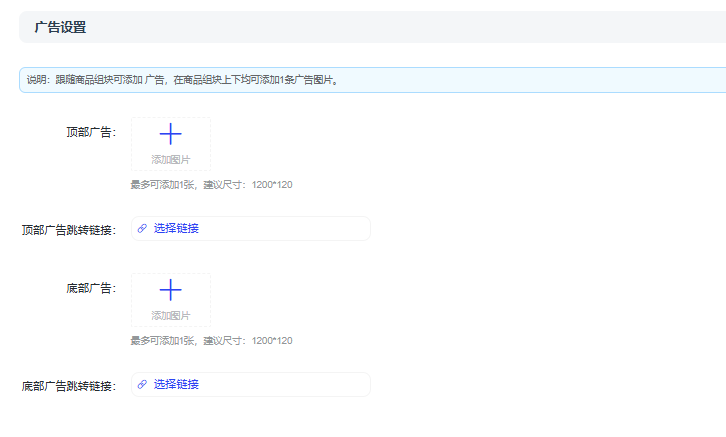Click size hint text below bottom ad uploader
Screen dimensions: 726x437
pyautogui.click(x=211, y=341)
